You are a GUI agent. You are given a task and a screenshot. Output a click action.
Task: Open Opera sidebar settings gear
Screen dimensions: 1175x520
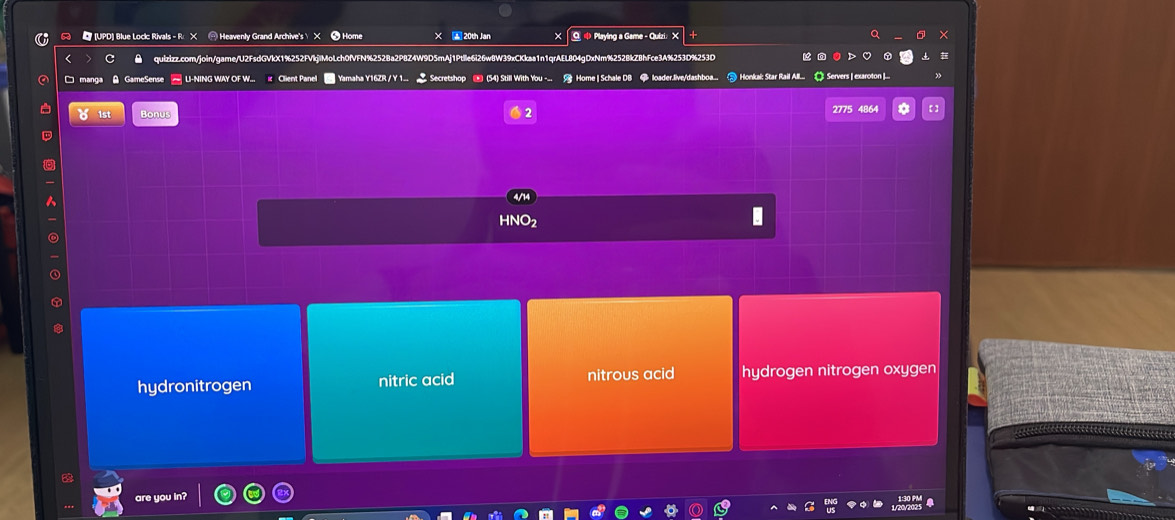(x=57, y=328)
